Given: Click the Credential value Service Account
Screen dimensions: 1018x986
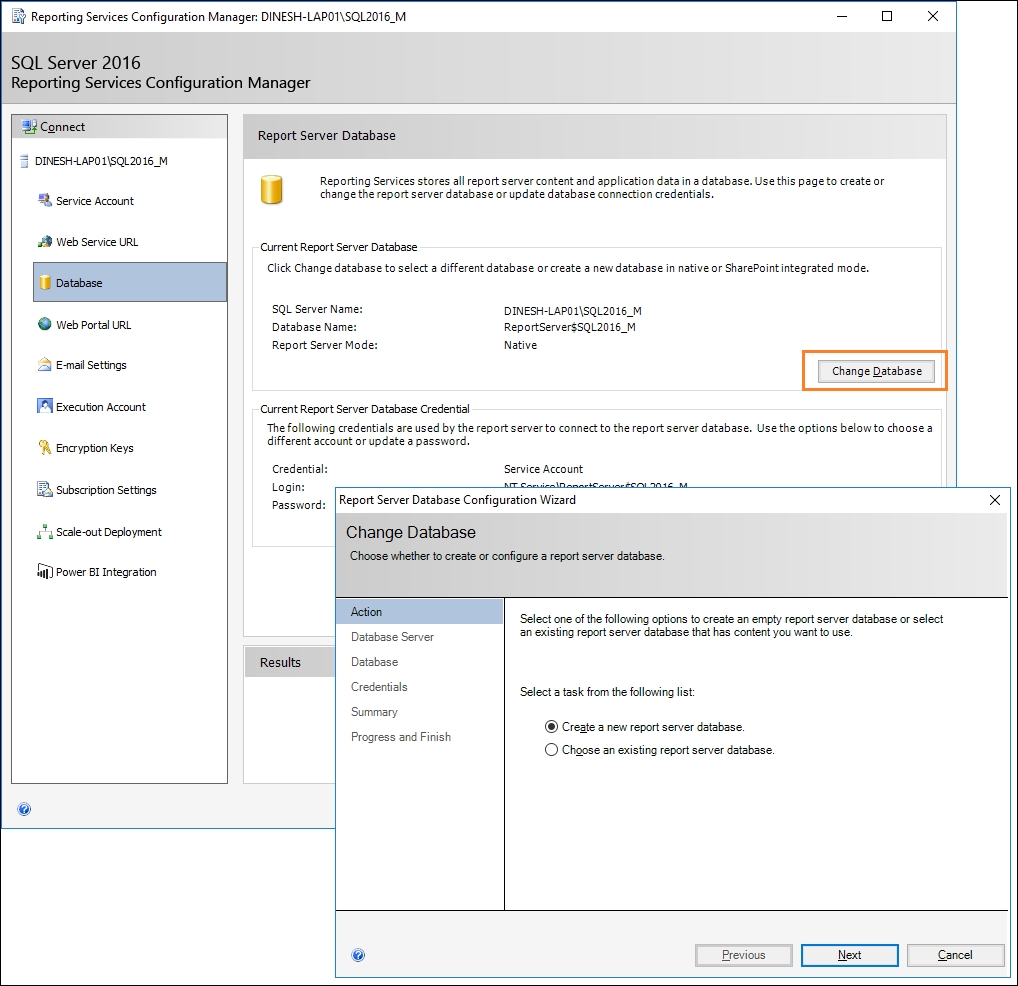Looking at the screenshot, I should coord(543,469).
